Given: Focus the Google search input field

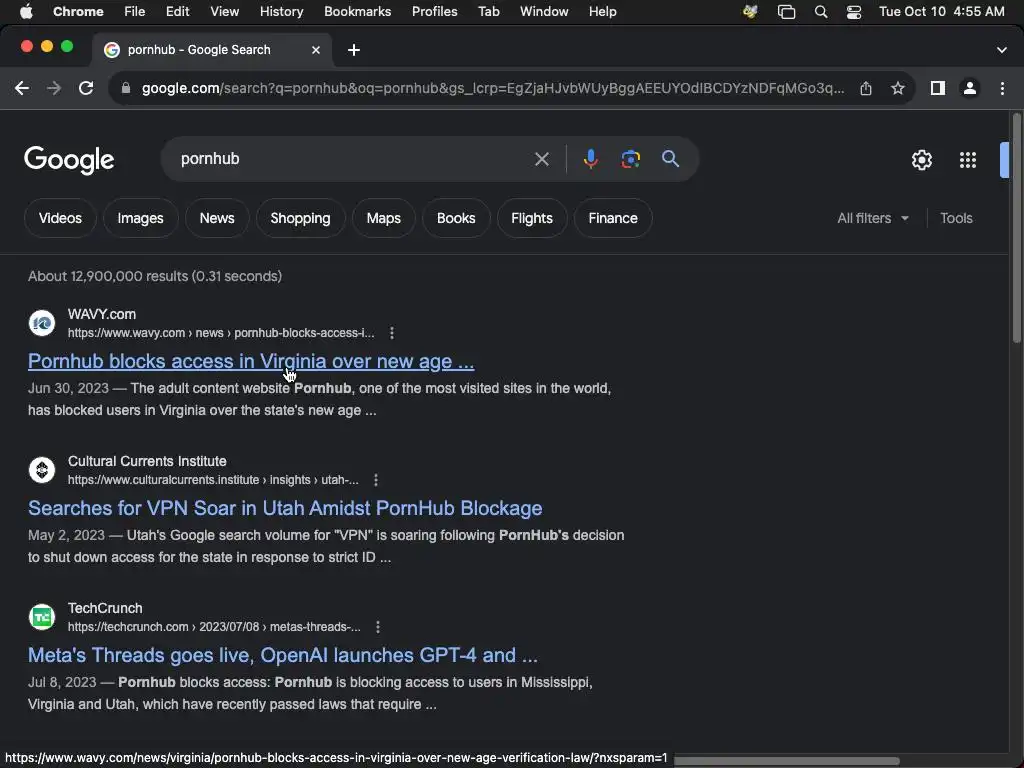Looking at the screenshot, I should tap(353, 159).
